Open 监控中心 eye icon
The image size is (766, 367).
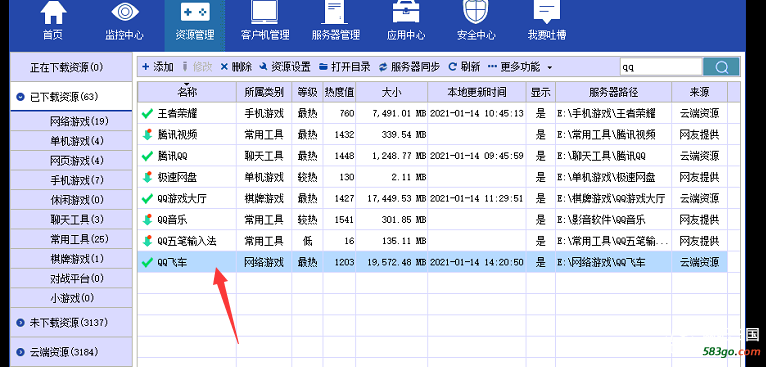[x=125, y=13]
